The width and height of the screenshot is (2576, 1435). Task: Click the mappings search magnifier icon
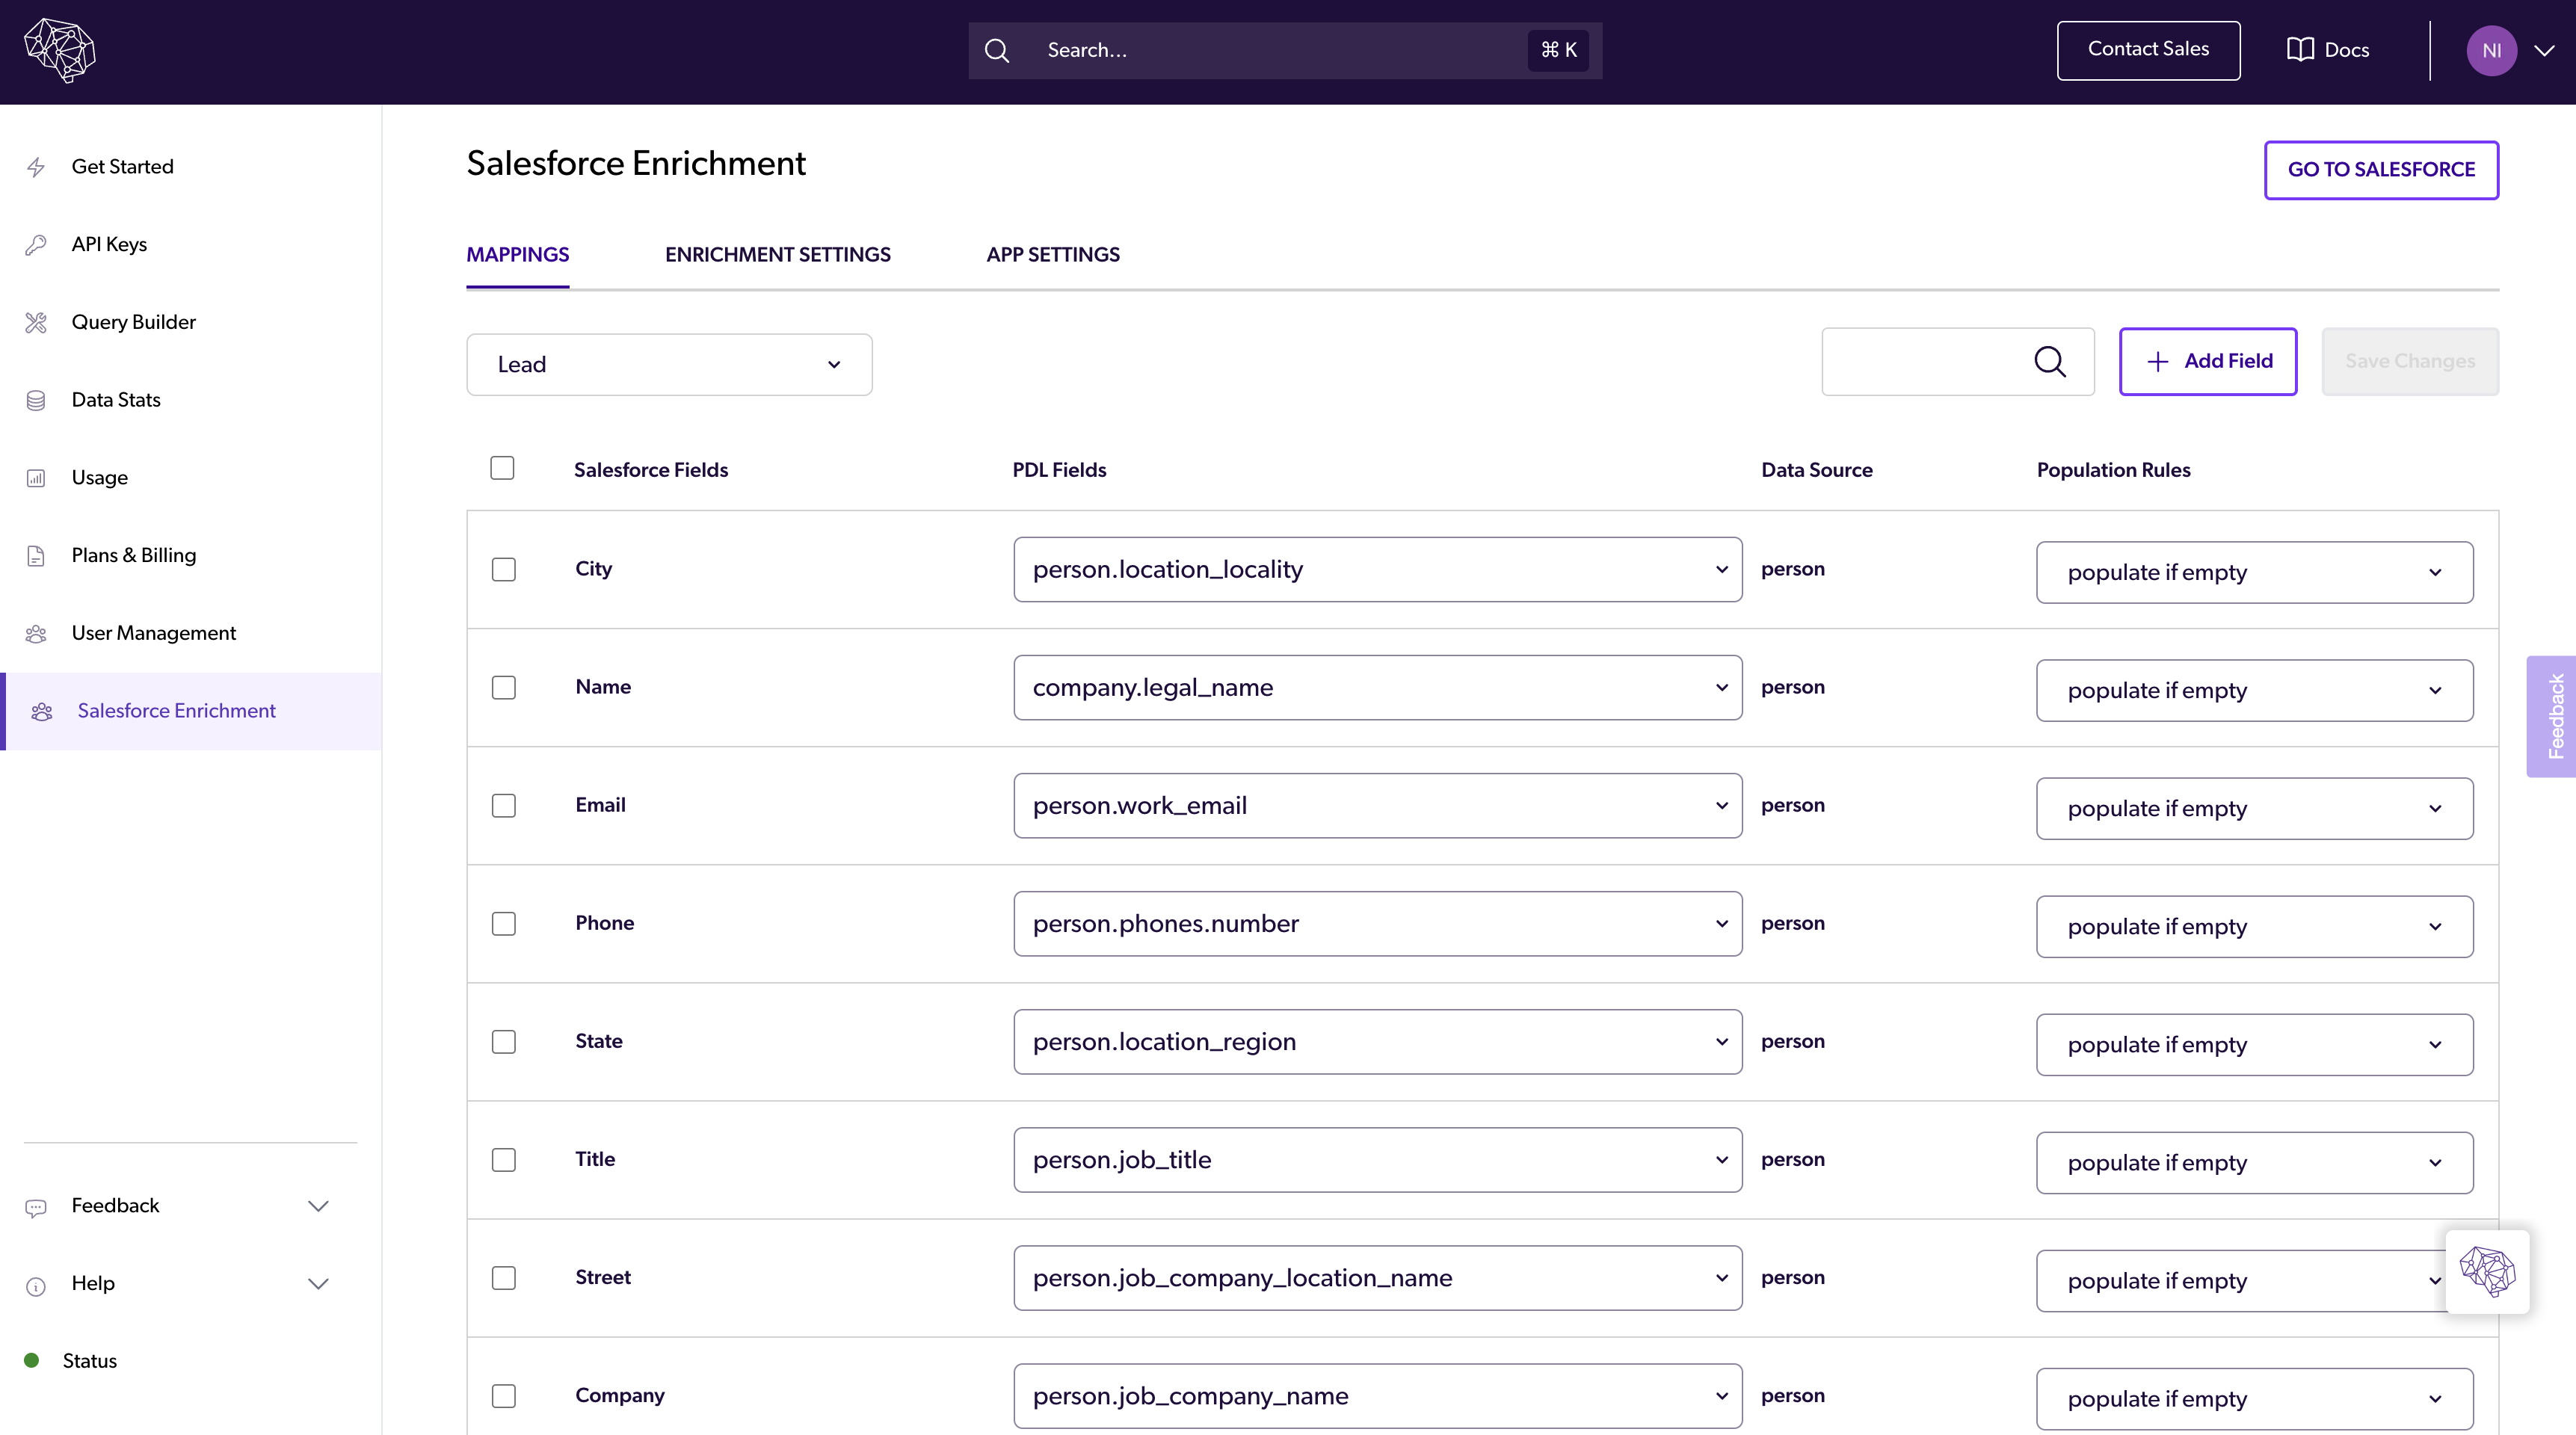pyautogui.click(x=2049, y=362)
